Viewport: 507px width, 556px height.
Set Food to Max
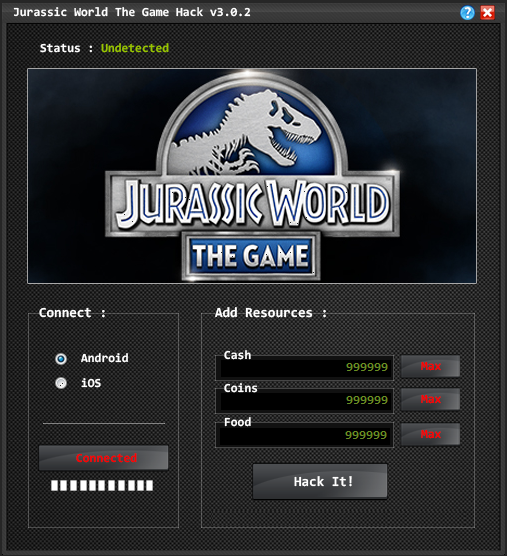pos(430,434)
